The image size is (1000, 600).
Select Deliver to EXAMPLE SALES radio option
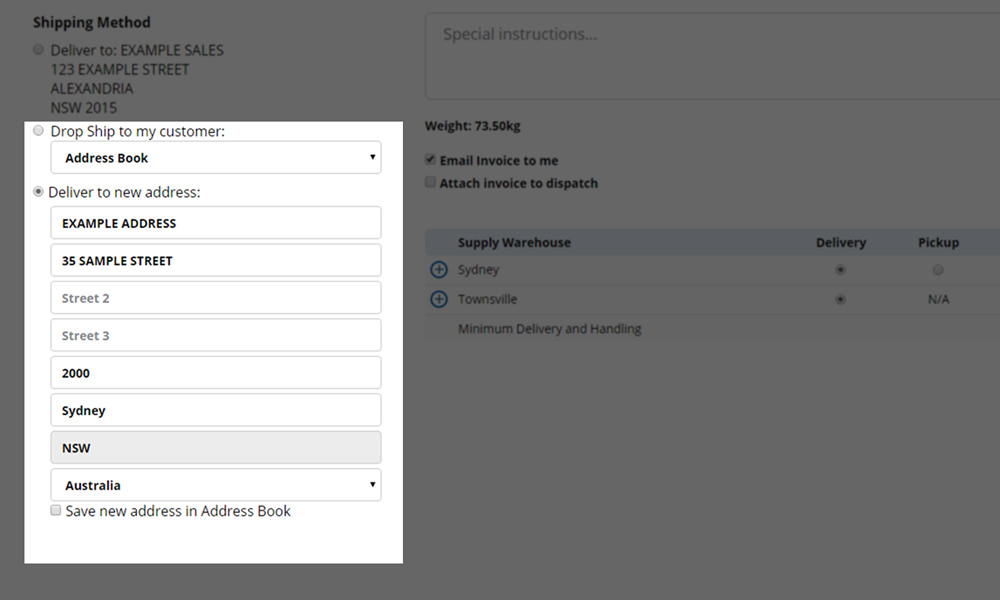pos(39,50)
